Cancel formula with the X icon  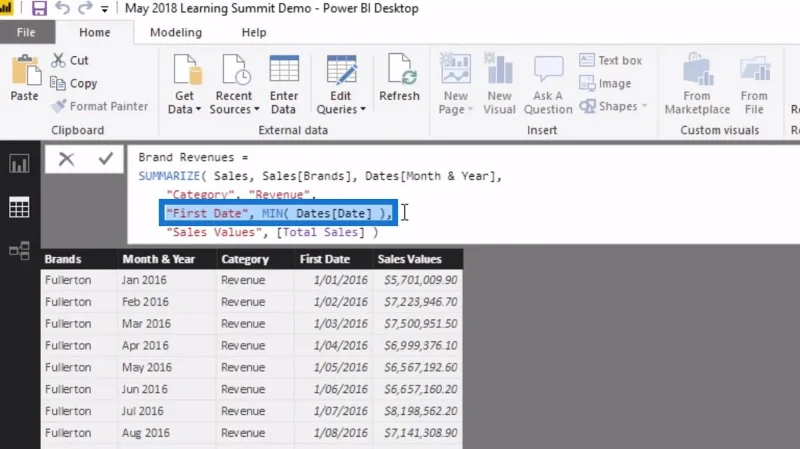(x=66, y=159)
